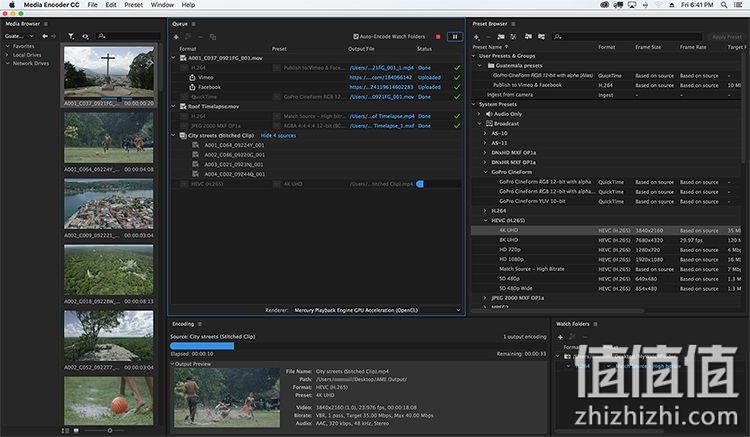
Task: Open Vimeo uploaded URL link
Action: point(381,77)
